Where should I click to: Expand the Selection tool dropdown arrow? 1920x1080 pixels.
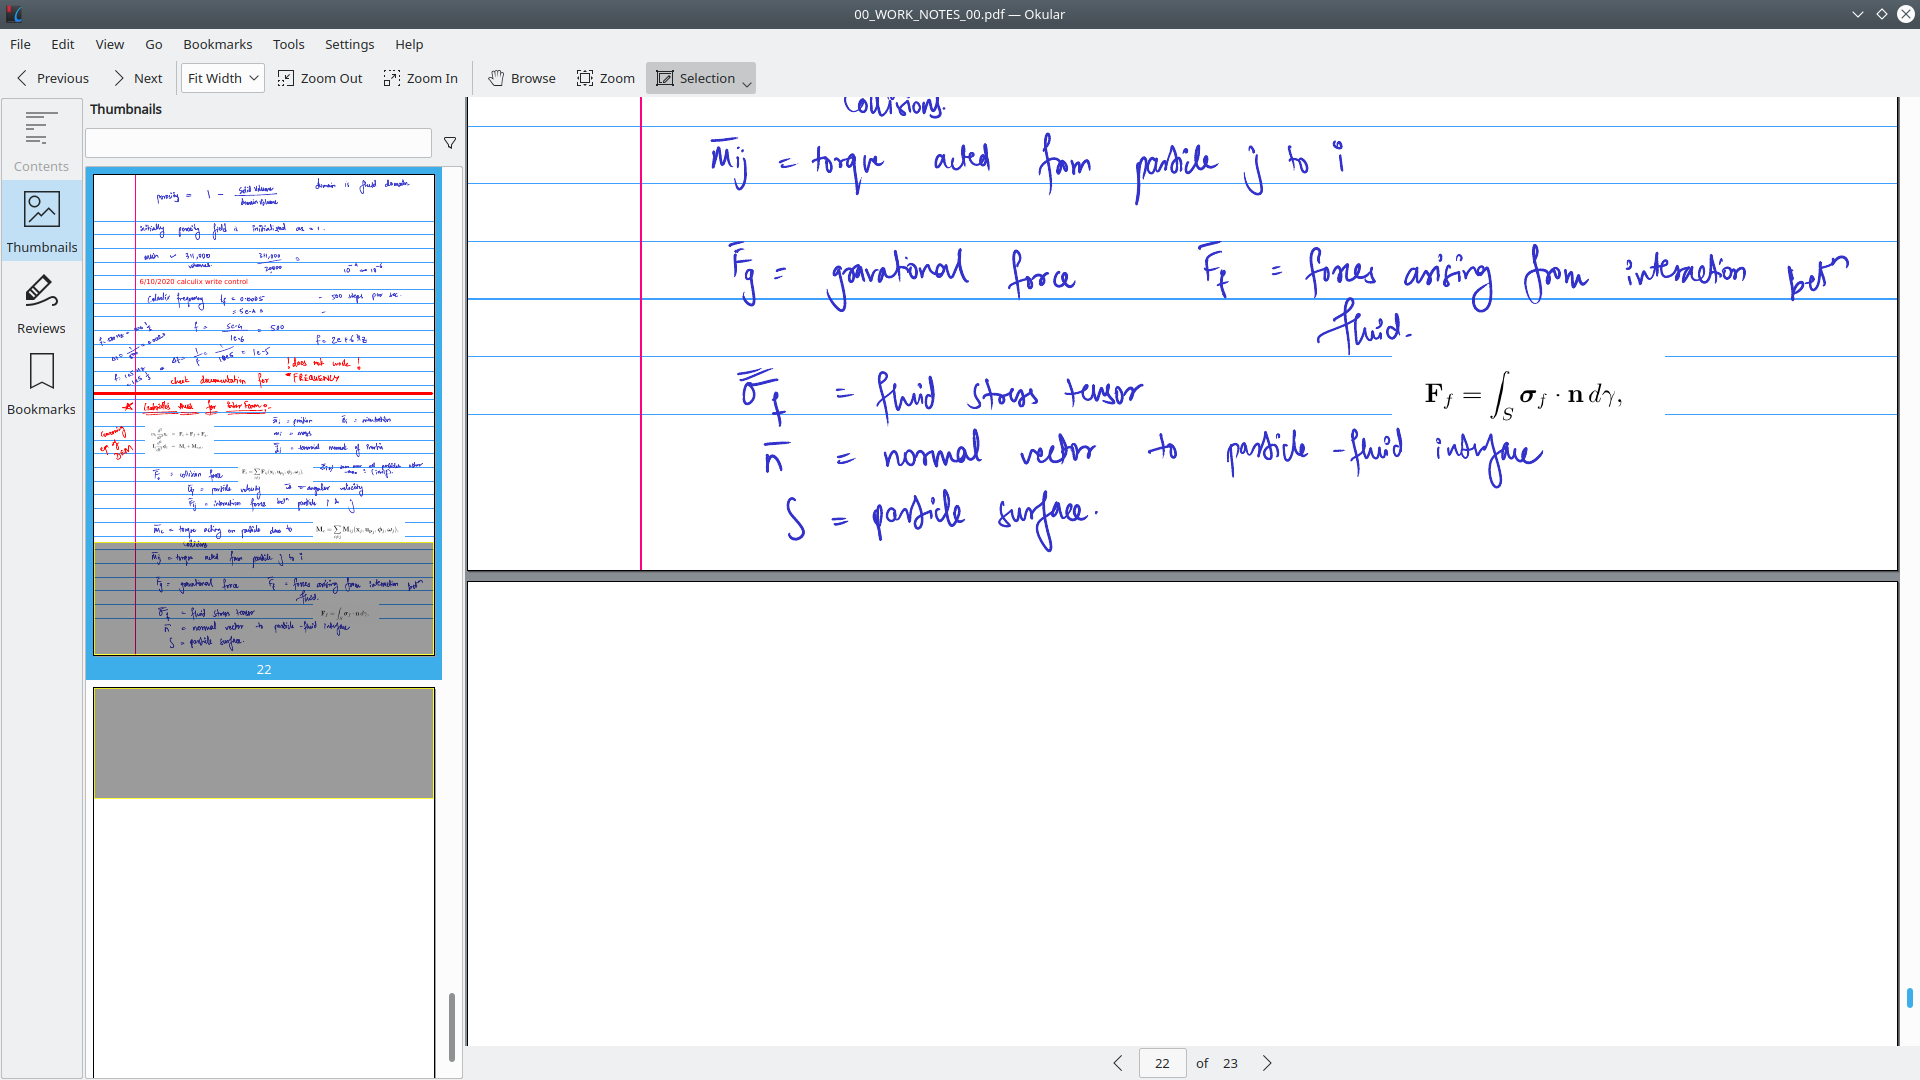[x=747, y=84]
